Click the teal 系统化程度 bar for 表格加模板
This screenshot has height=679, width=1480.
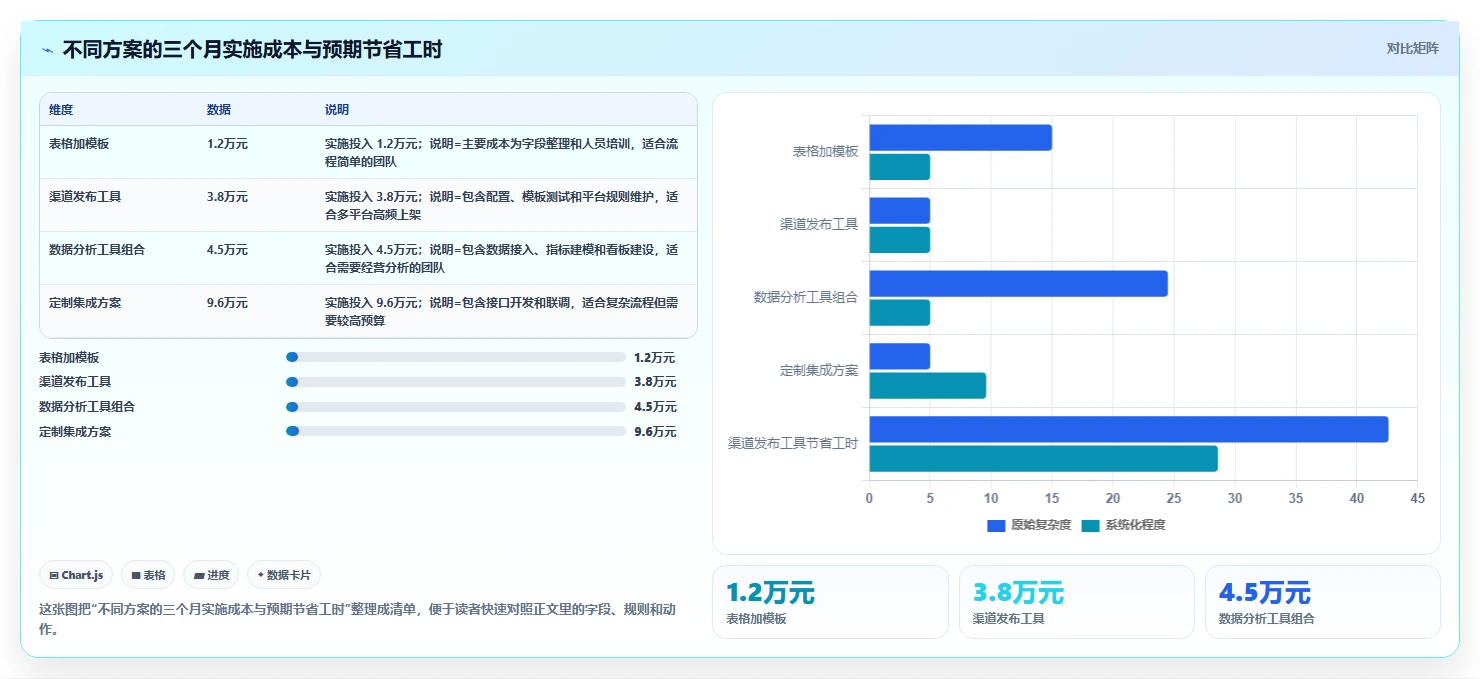tap(899, 167)
